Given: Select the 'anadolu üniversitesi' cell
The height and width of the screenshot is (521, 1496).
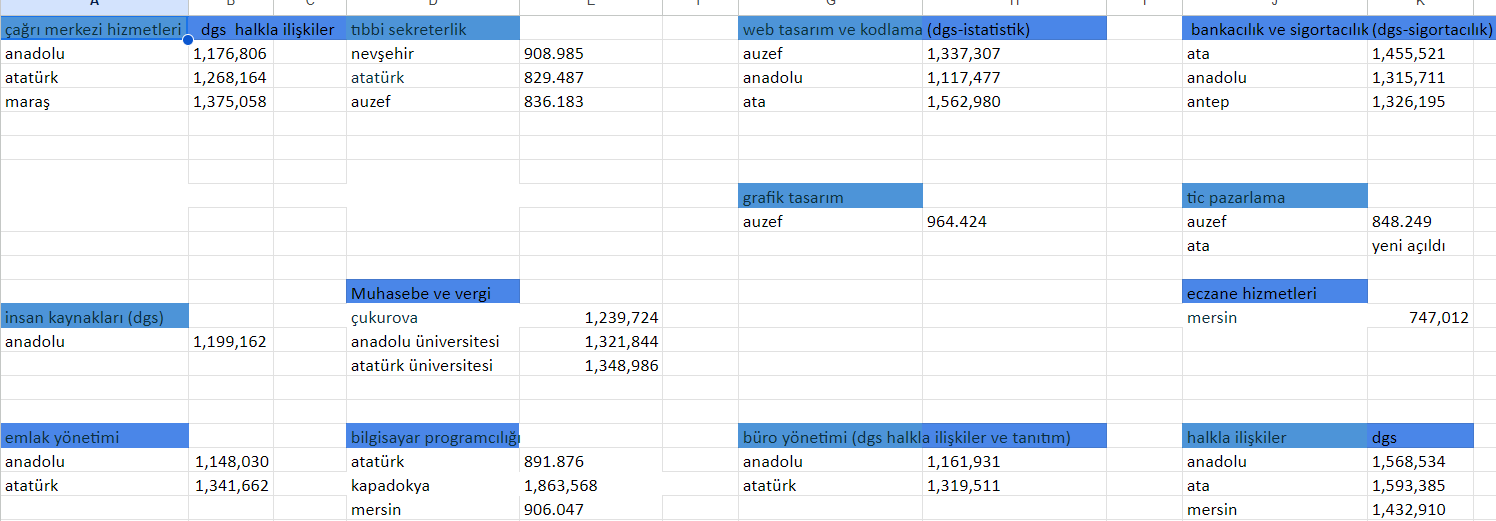Looking at the screenshot, I should 433,341.
